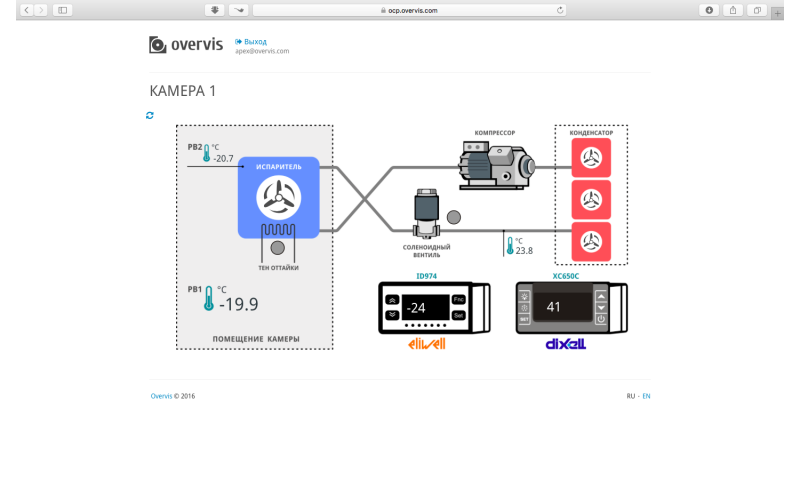The image size is (800, 480).
Task: Toggle the defrost heater indicator circle
Action: pos(278,248)
